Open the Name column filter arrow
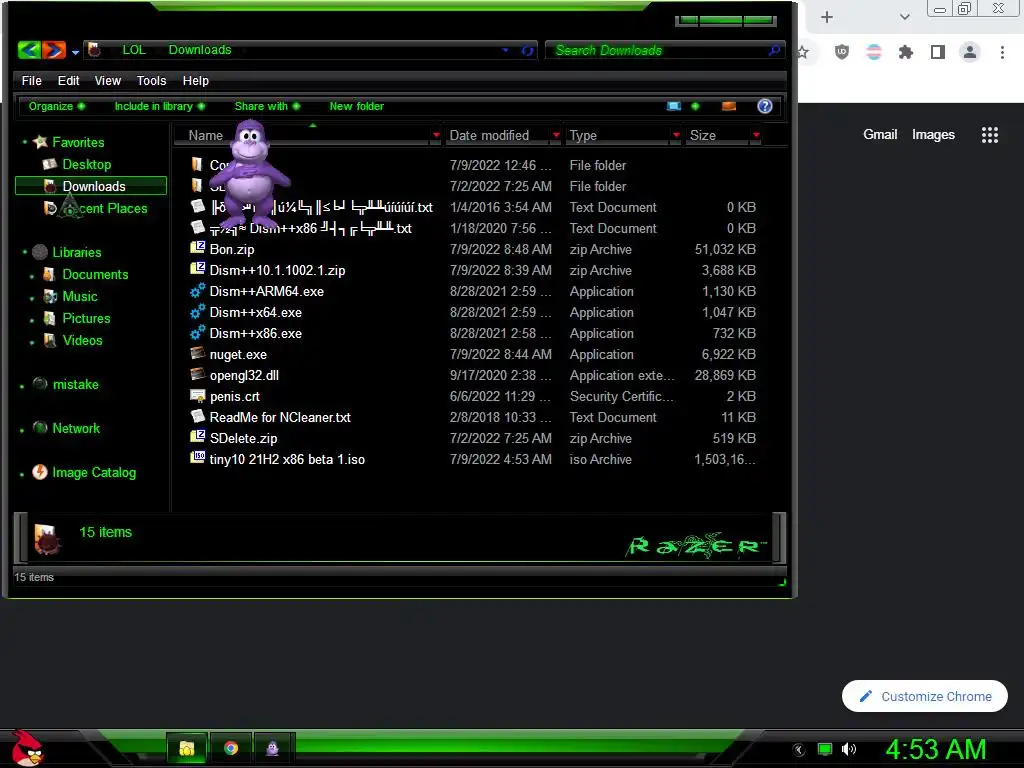Image resolution: width=1024 pixels, height=768 pixels. pos(436,135)
